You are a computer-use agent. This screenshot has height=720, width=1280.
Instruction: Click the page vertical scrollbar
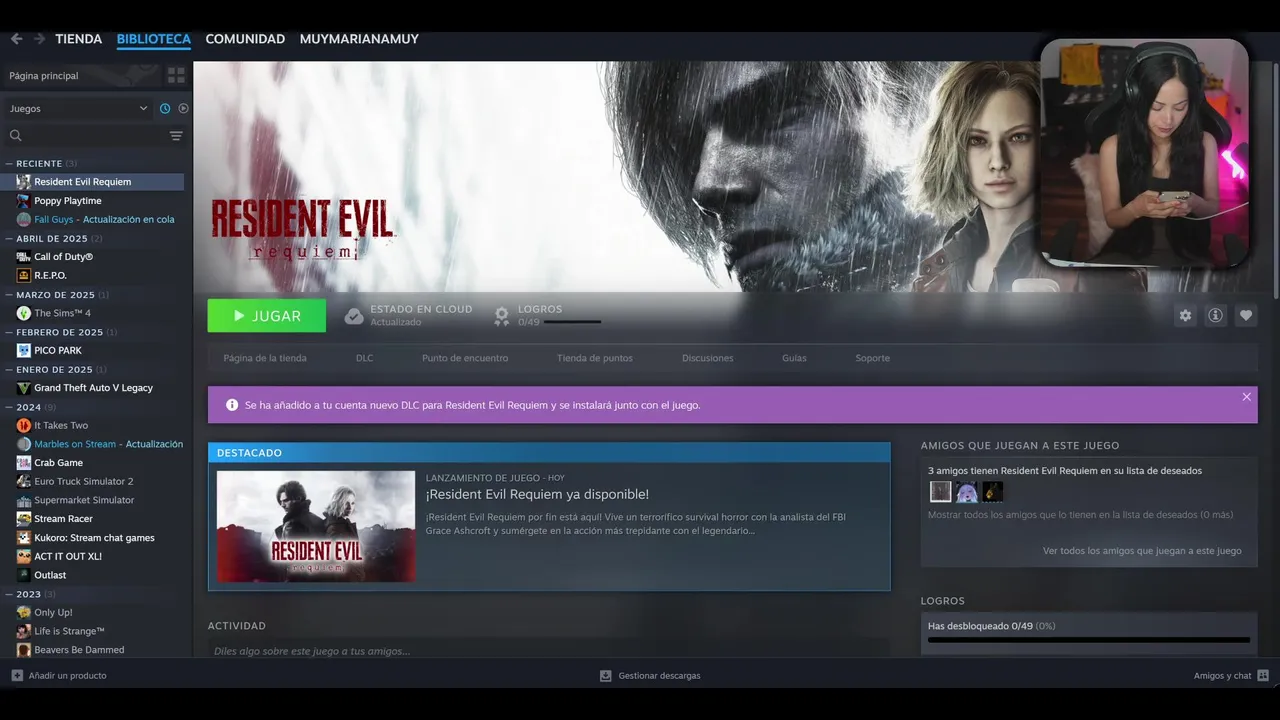pyautogui.click(x=1276, y=180)
